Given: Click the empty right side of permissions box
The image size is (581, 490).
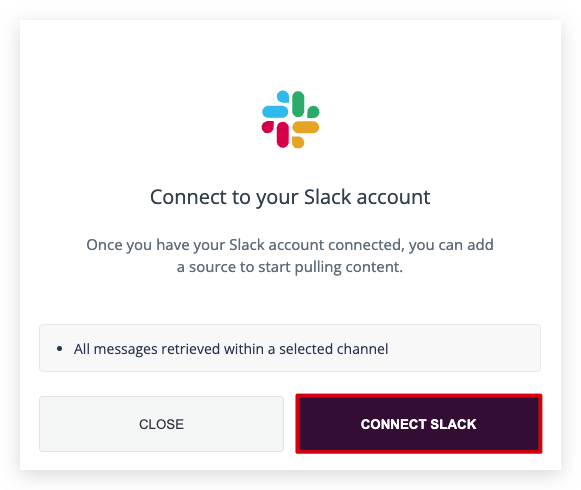Looking at the screenshot, I should [x=463, y=348].
